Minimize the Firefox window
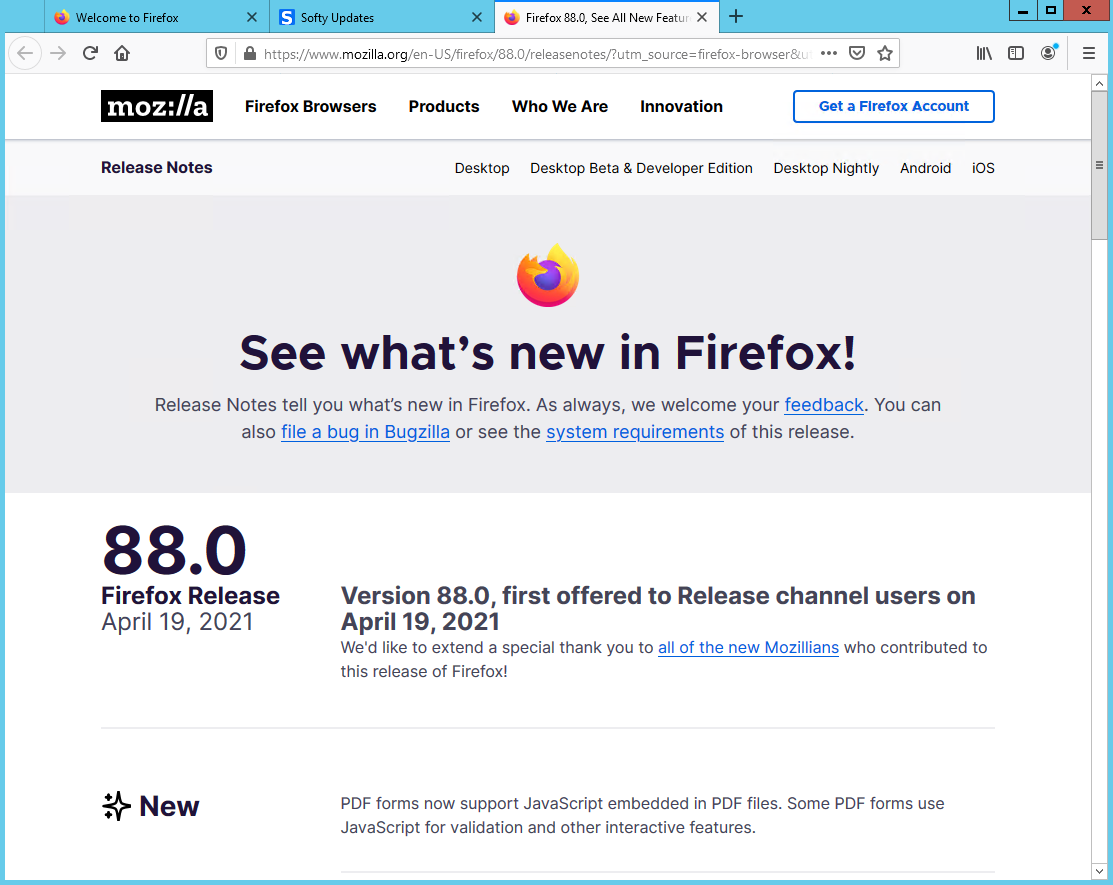The width and height of the screenshot is (1113, 885). pos(1023,10)
